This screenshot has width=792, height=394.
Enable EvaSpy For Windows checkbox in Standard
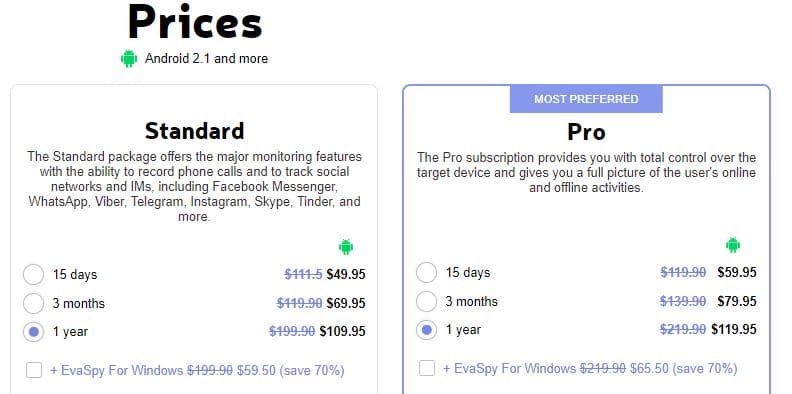(x=34, y=370)
